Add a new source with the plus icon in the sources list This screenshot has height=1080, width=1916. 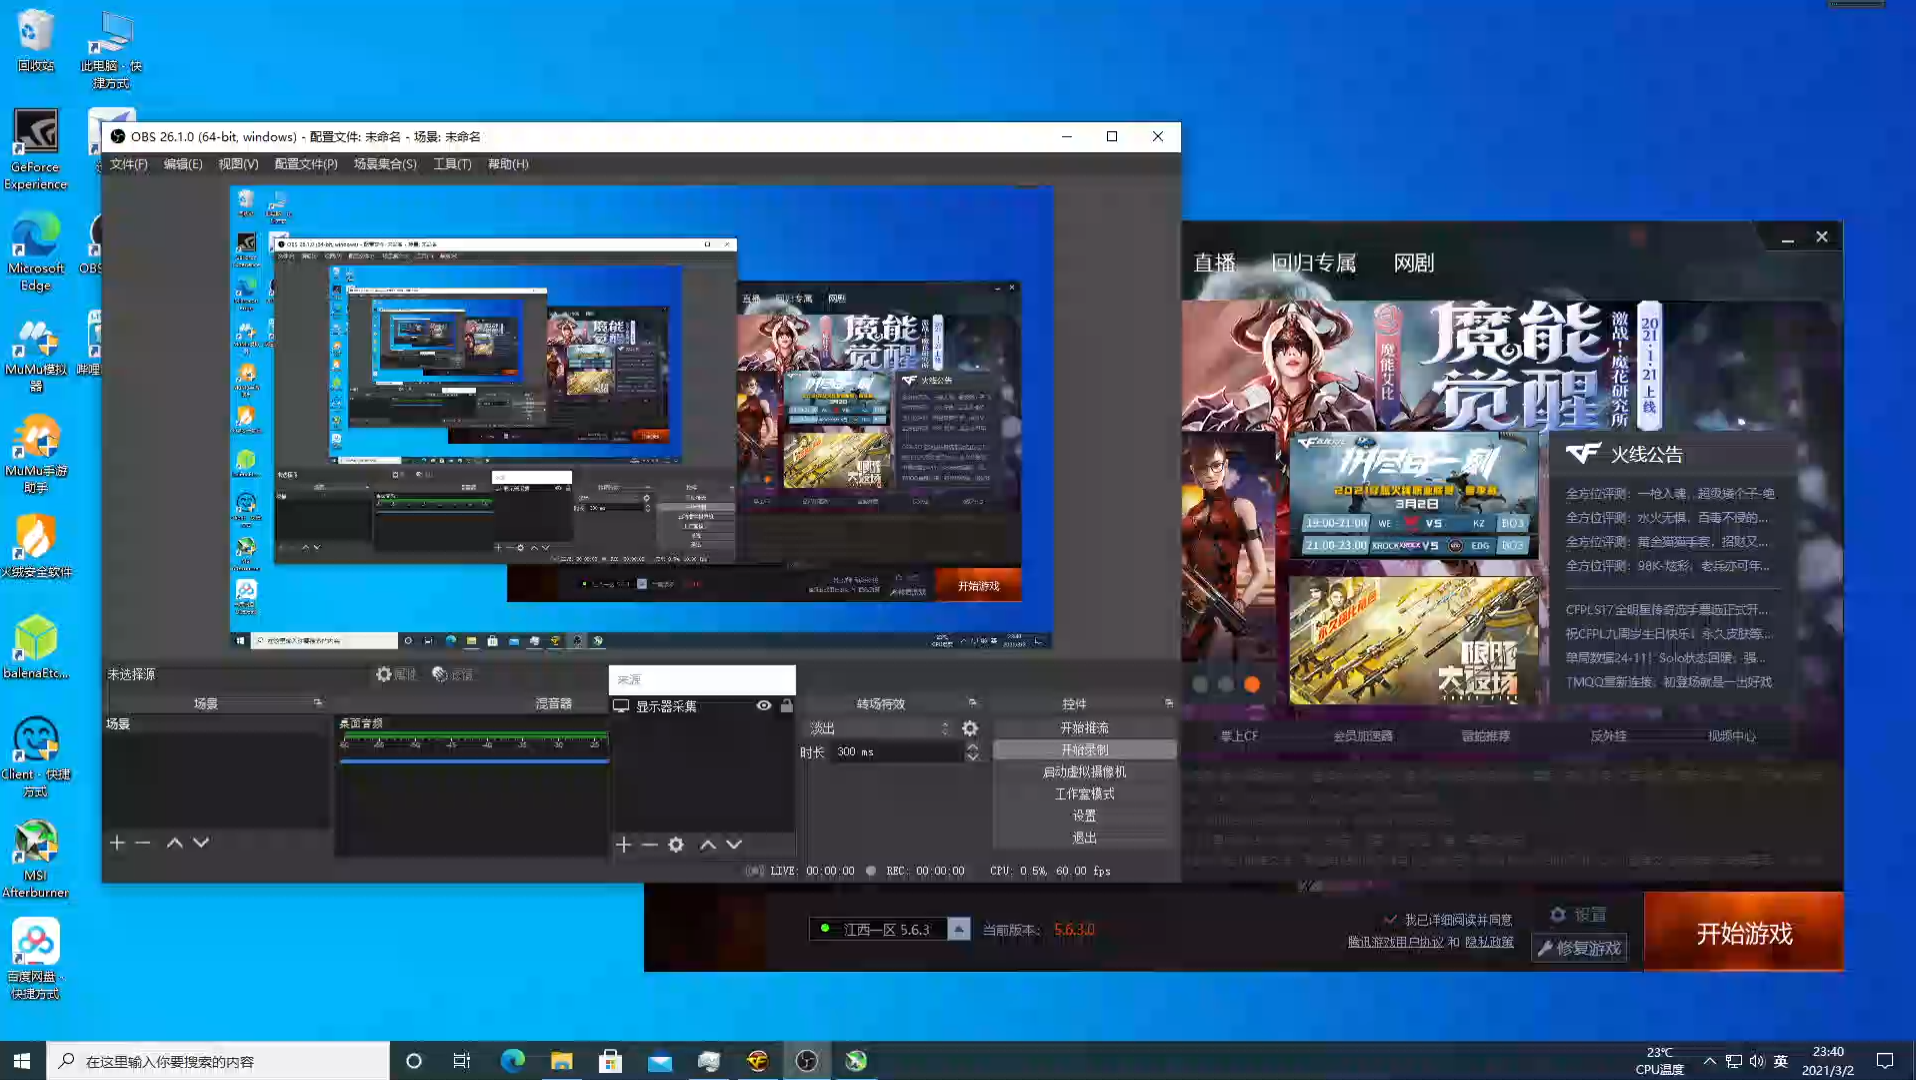623,845
